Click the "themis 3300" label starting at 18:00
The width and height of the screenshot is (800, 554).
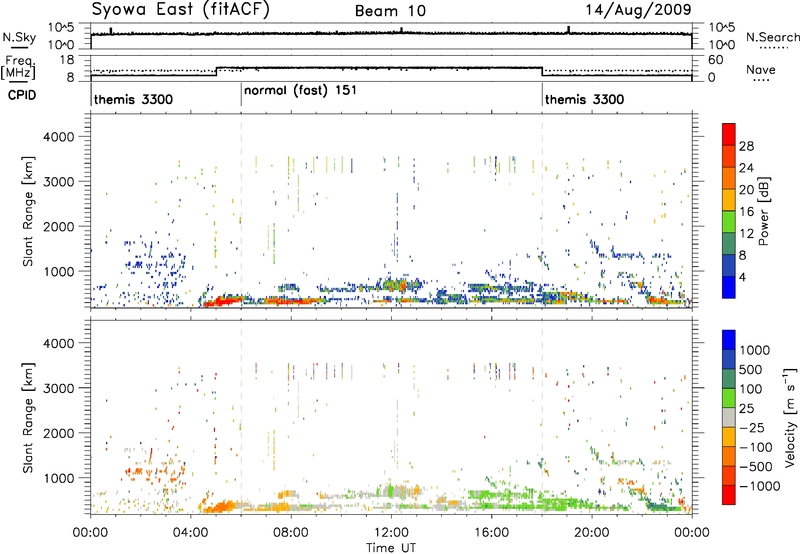(x=584, y=99)
